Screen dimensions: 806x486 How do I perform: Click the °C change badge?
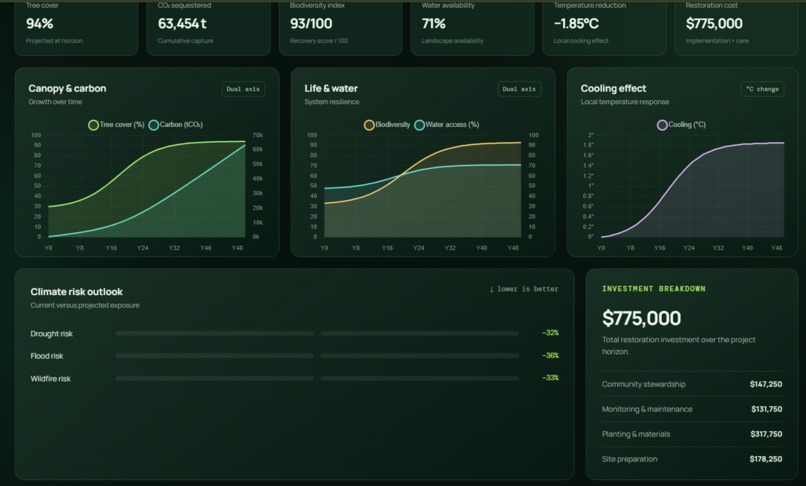click(762, 89)
